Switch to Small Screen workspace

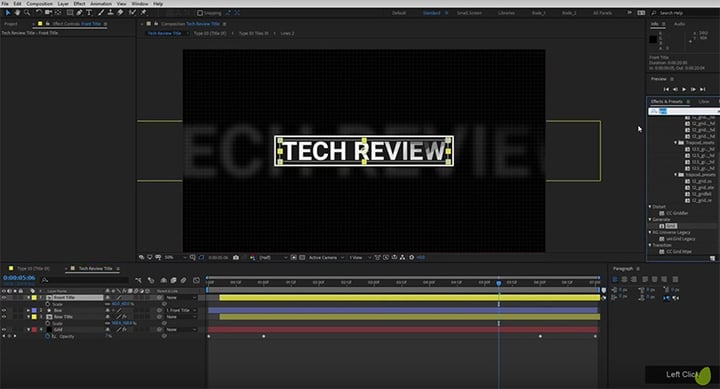(x=469, y=13)
